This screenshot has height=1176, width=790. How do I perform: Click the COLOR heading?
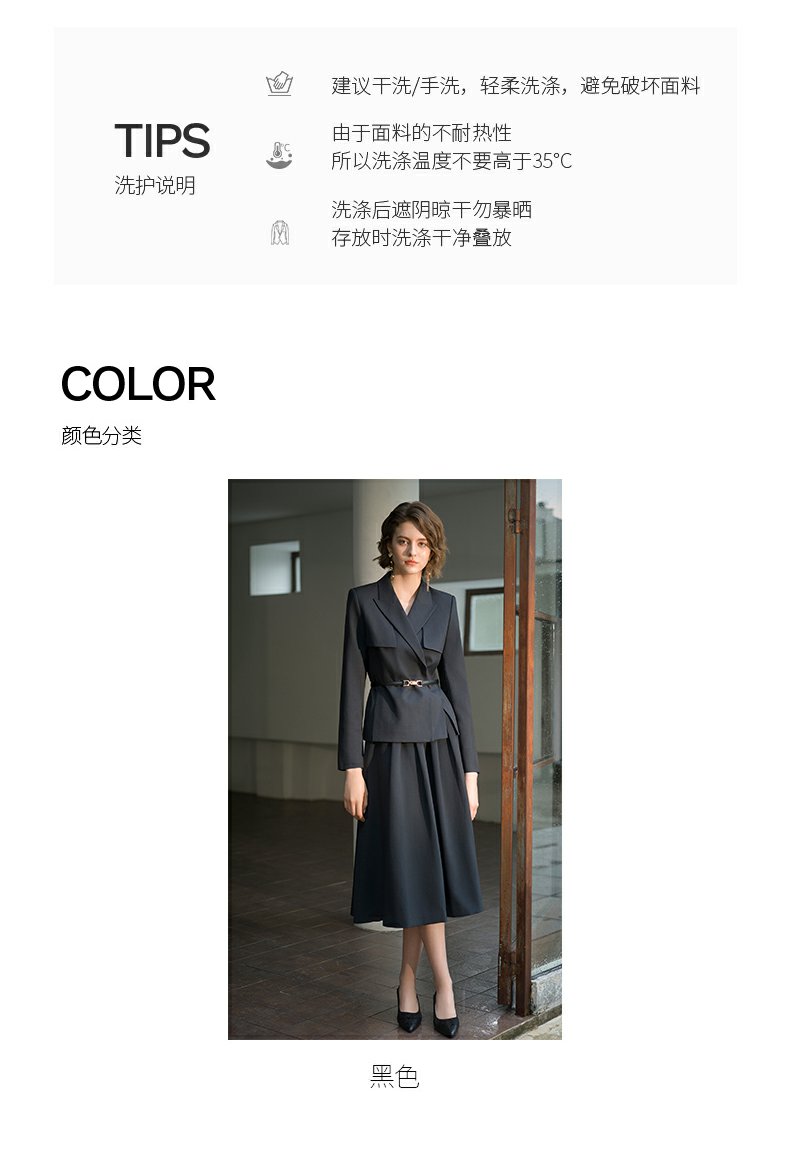pos(138,384)
